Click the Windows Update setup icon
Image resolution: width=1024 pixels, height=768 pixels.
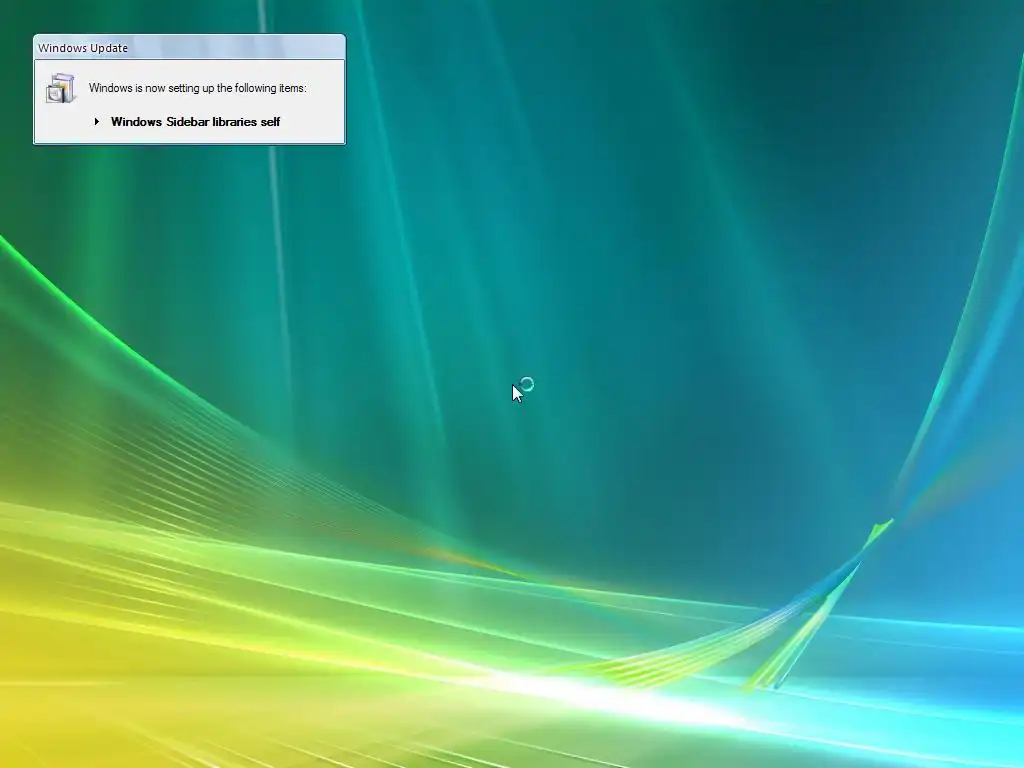point(61,88)
